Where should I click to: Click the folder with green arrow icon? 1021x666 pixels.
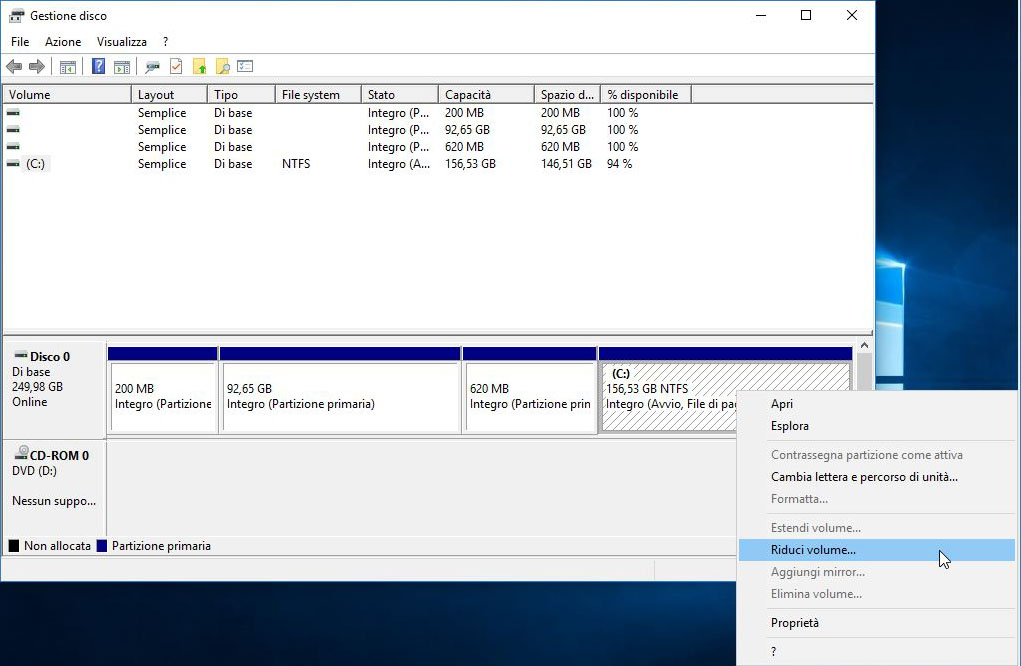pos(199,66)
